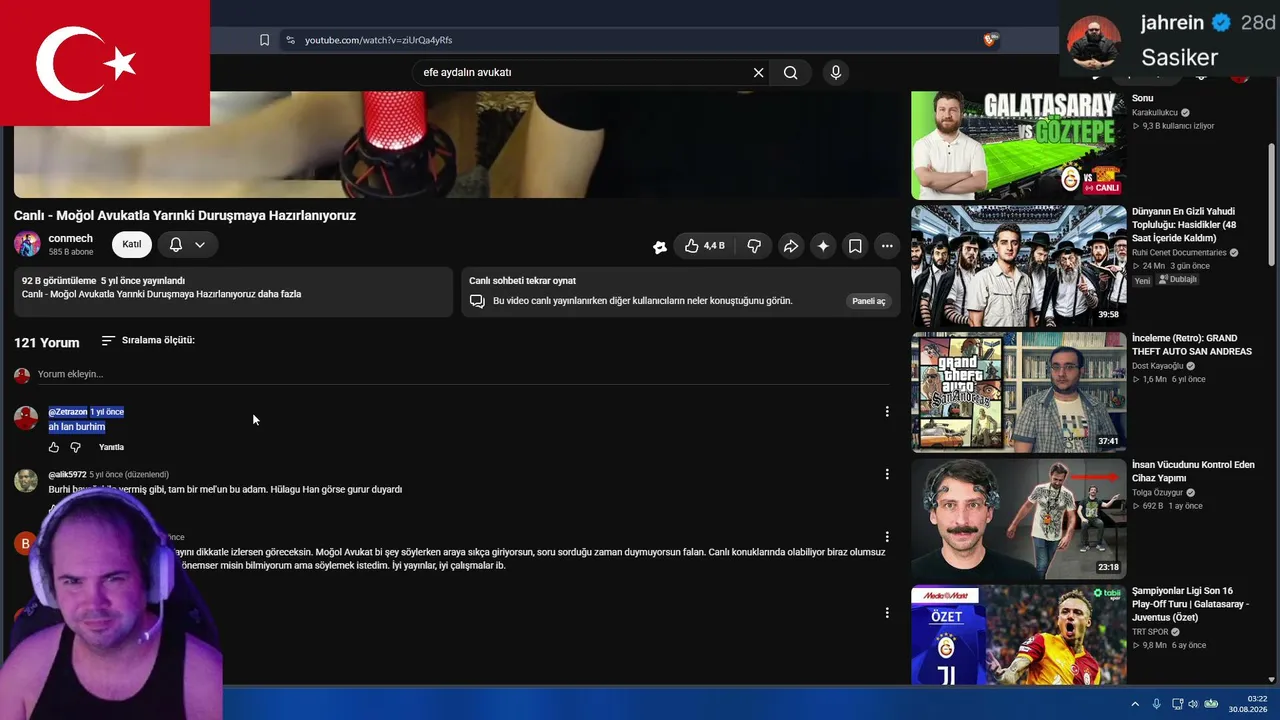Open the Tolga Özuygur video thumbnail
The image size is (1280, 720).
point(1018,518)
